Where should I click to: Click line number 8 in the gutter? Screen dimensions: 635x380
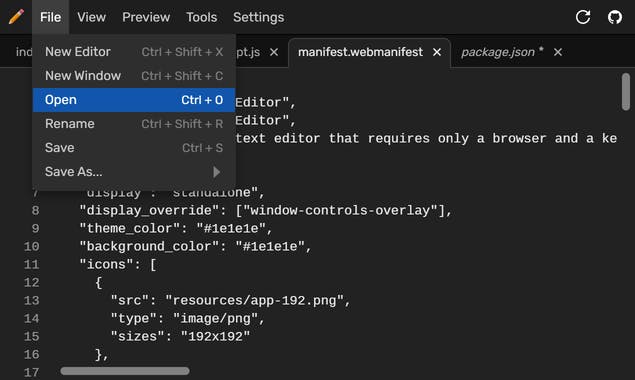click(x=36, y=211)
